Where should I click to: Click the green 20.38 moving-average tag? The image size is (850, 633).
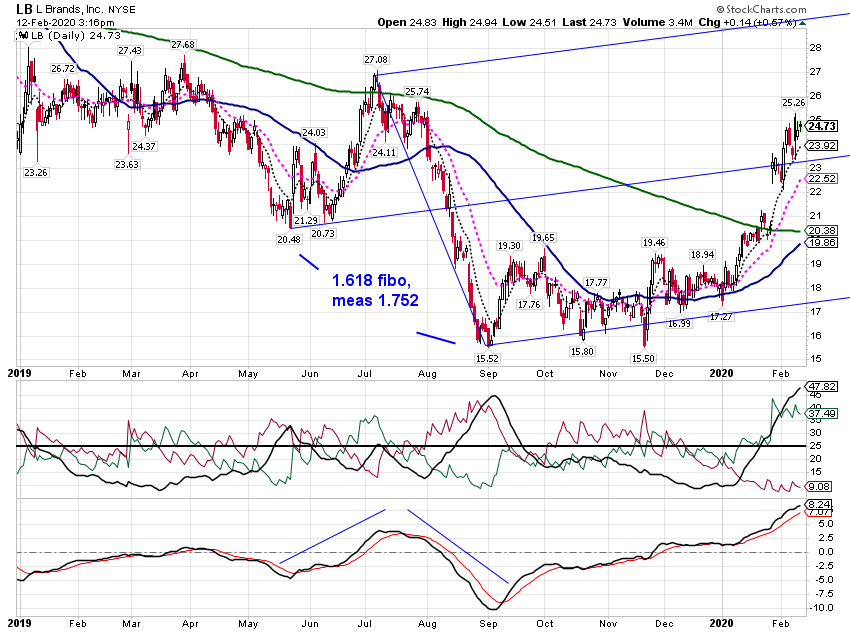(x=822, y=231)
